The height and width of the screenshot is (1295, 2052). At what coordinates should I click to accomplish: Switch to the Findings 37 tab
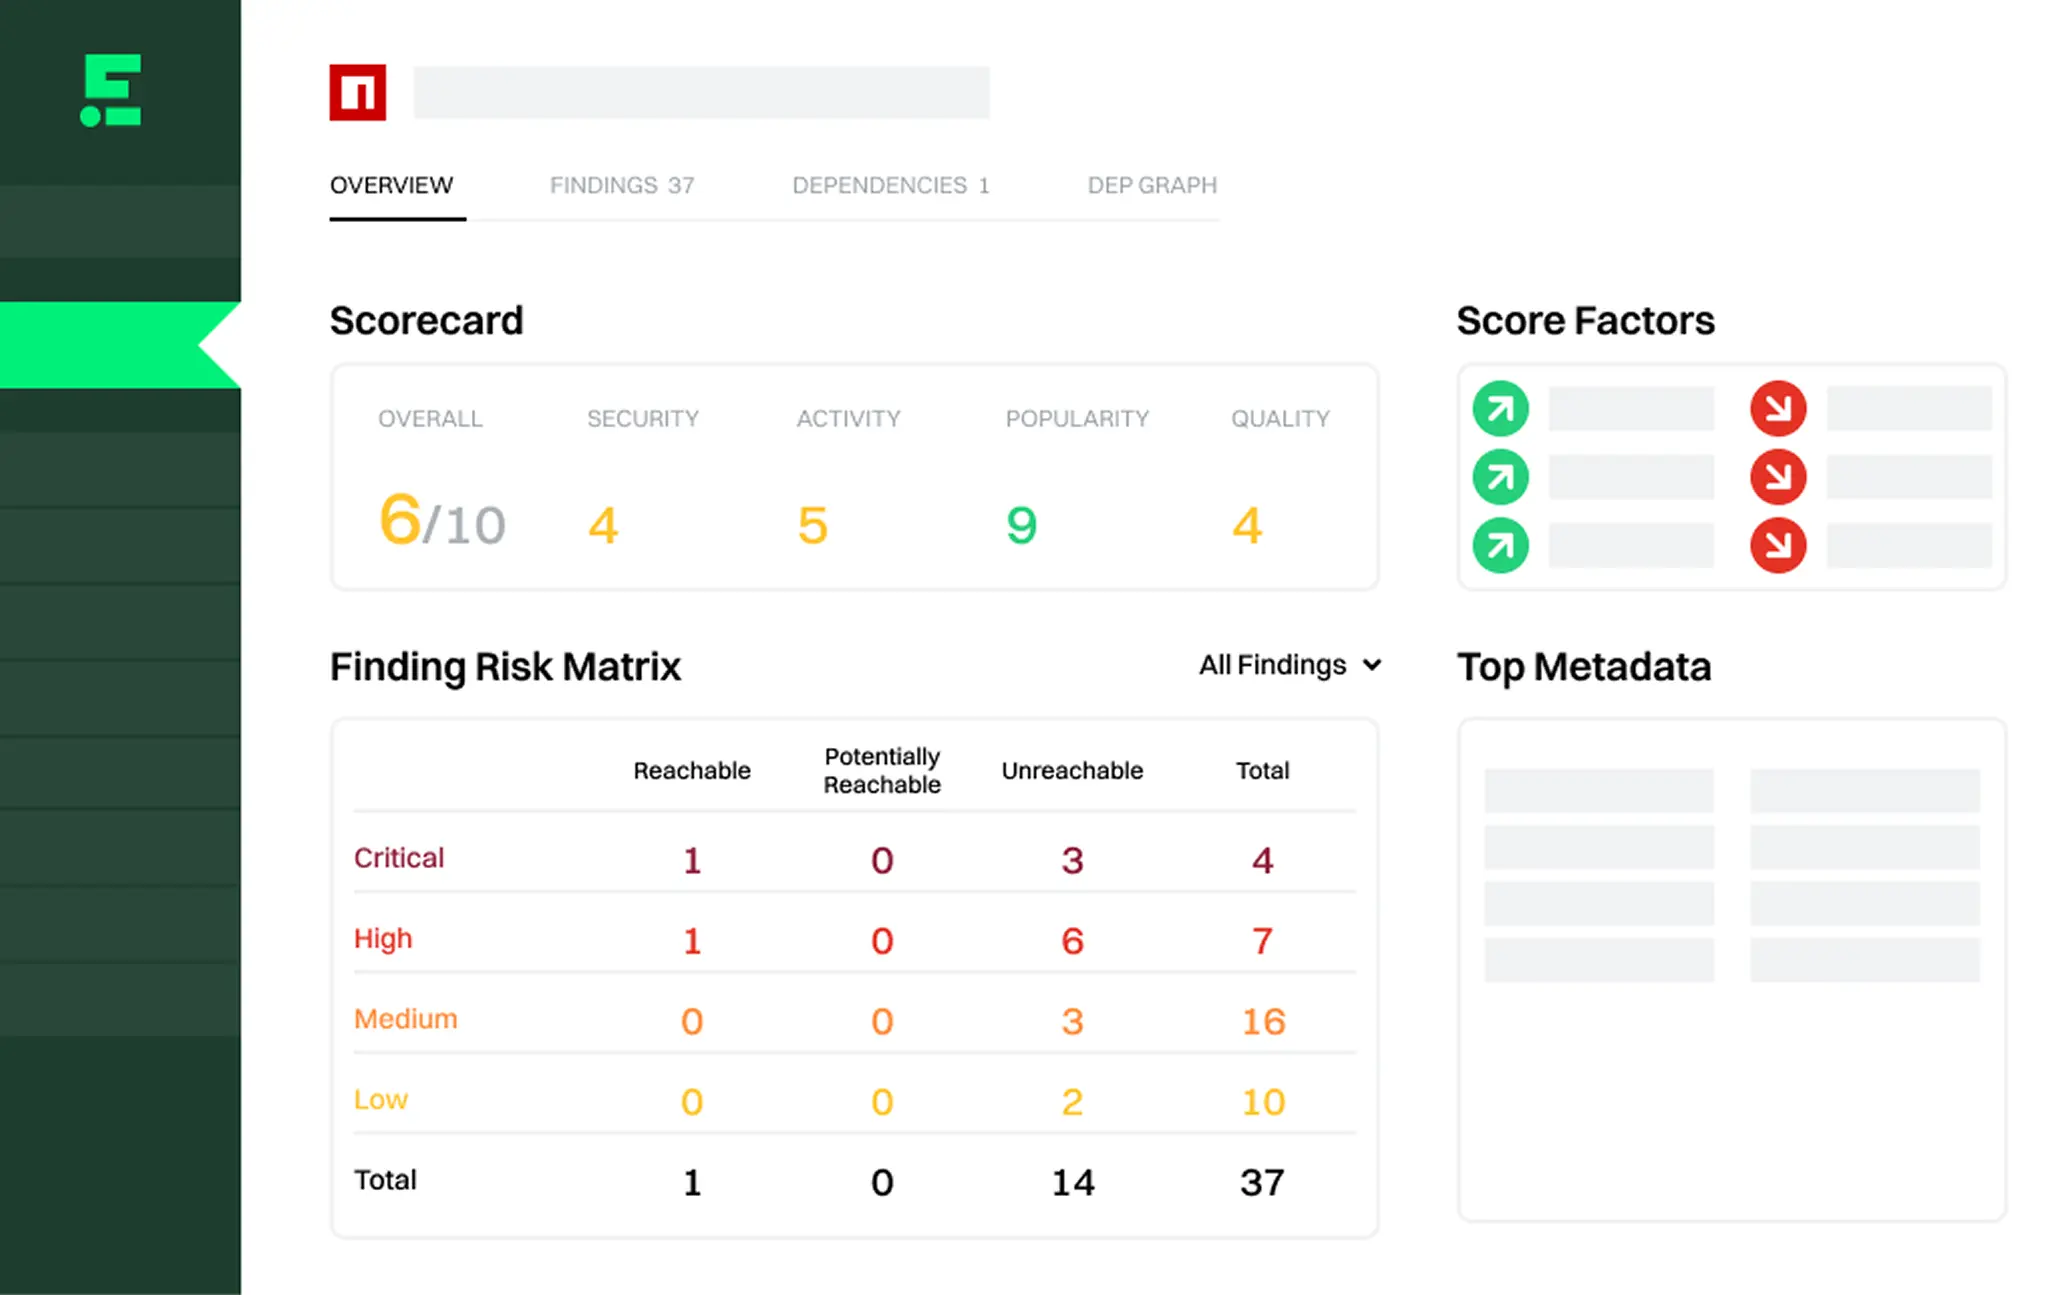point(621,186)
